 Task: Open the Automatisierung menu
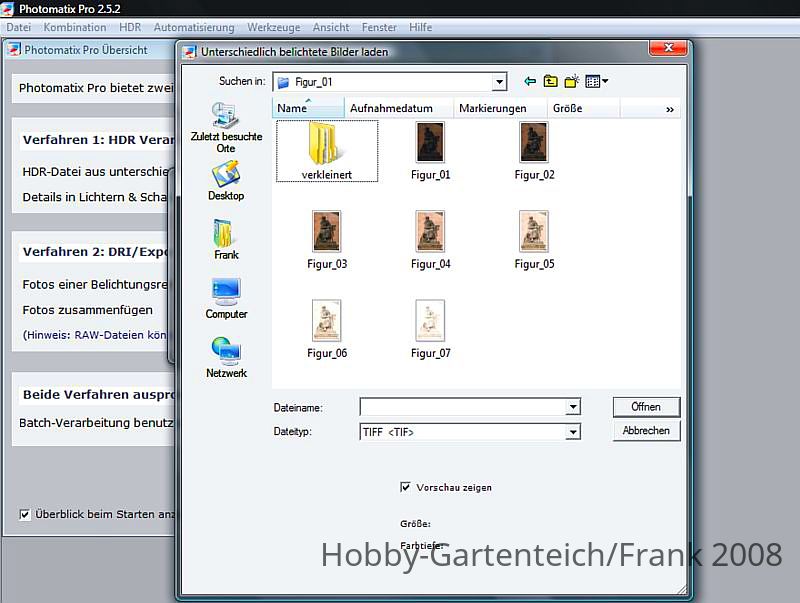point(194,27)
